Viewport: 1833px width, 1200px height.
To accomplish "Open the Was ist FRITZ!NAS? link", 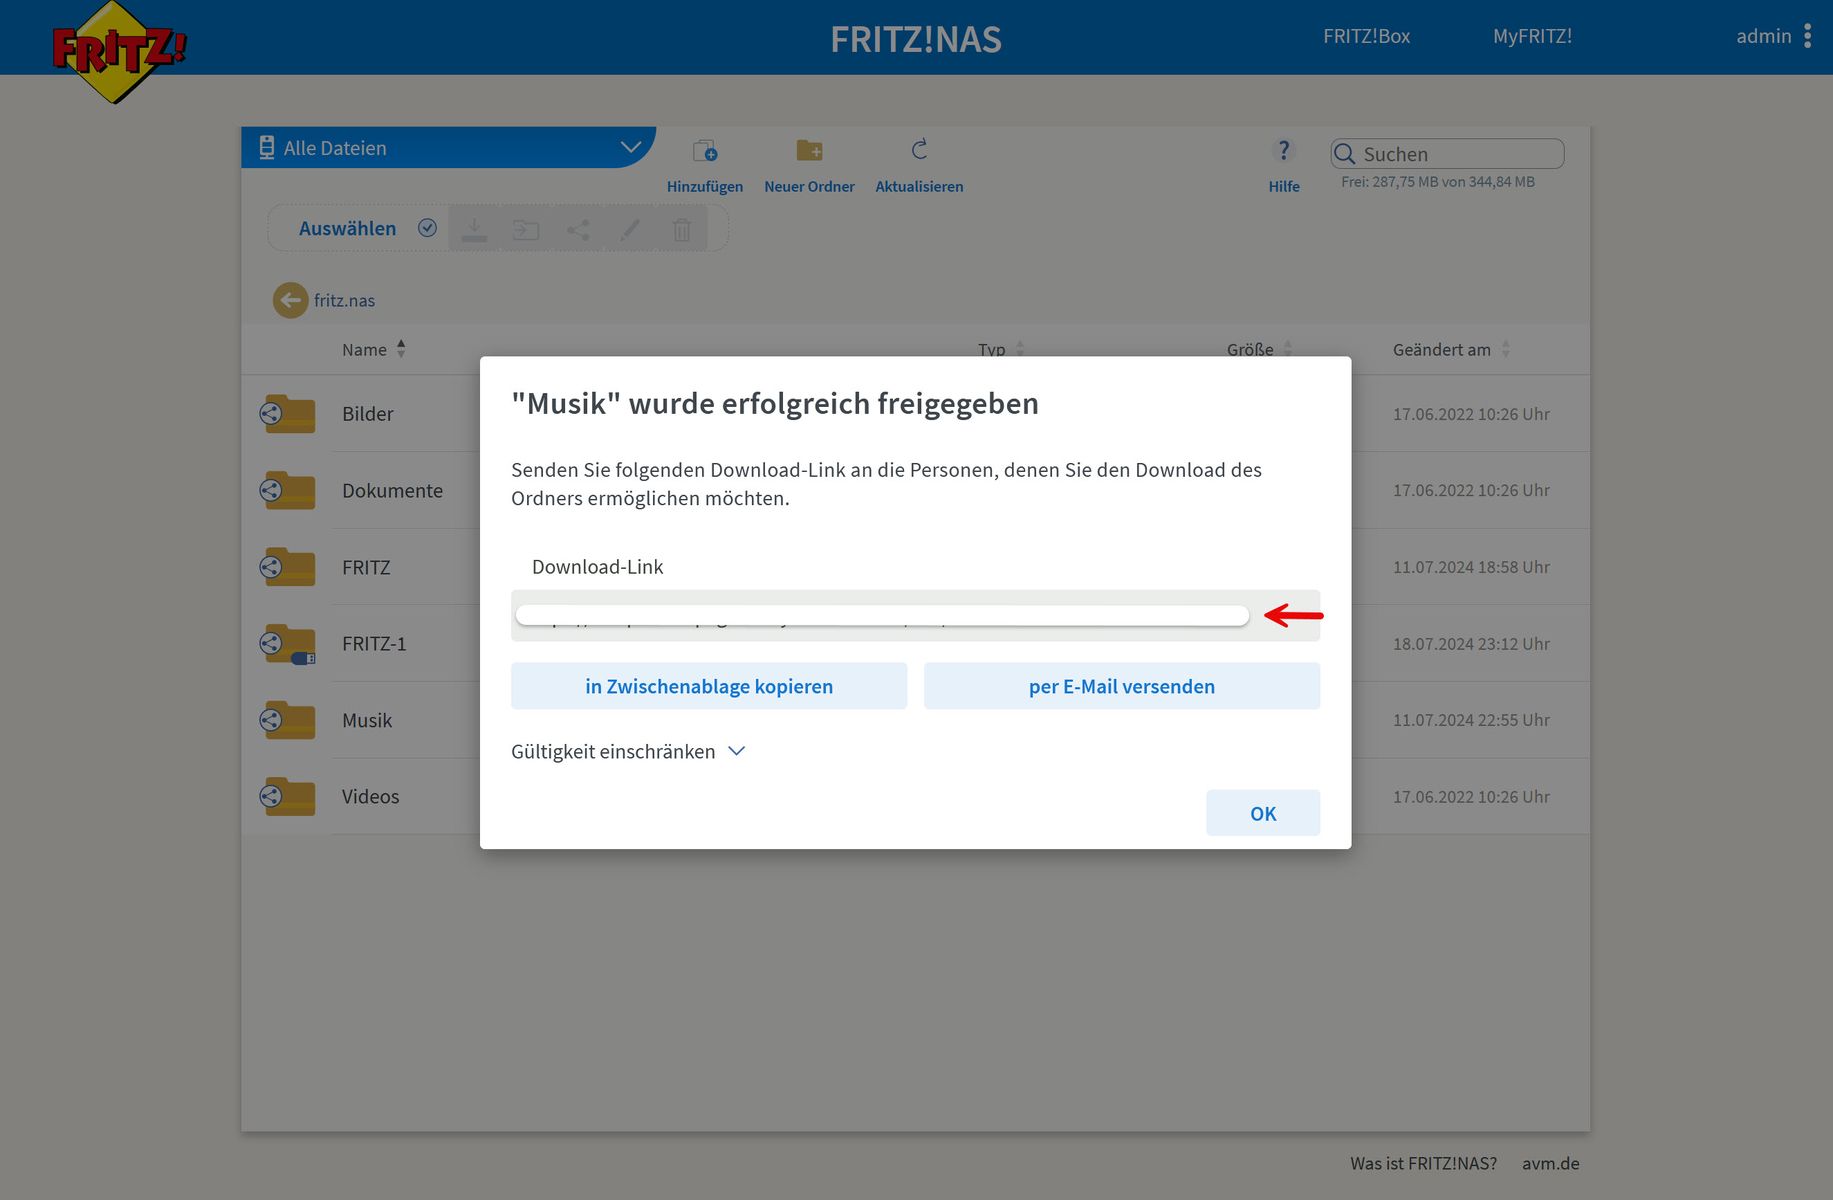I will tap(1423, 1163).
